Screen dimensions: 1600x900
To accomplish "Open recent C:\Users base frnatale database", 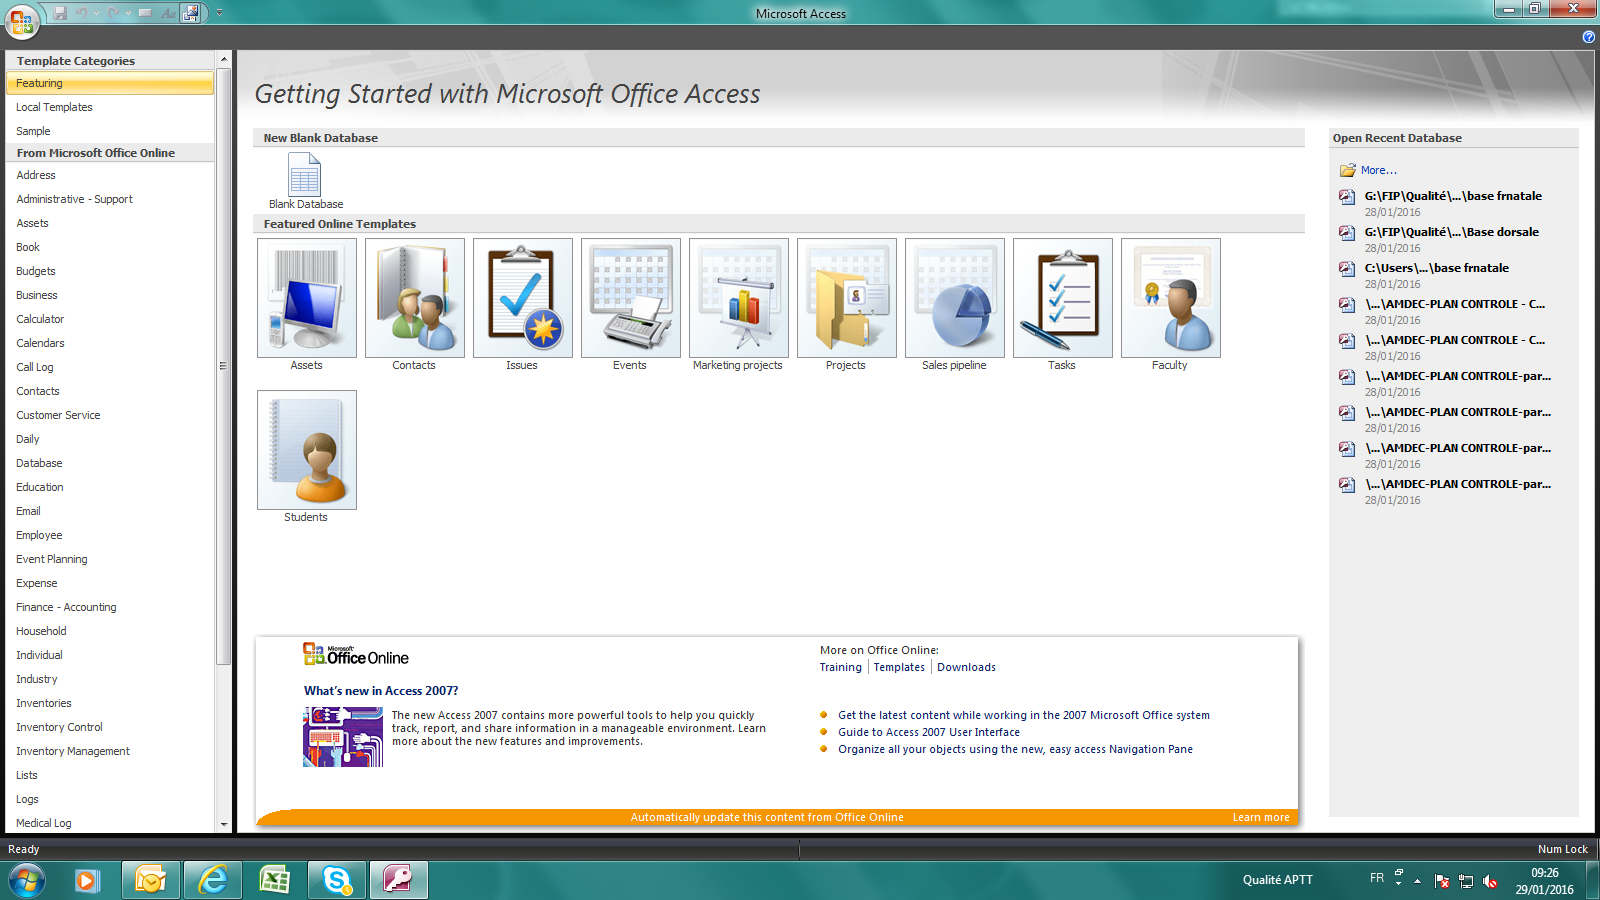I will tap(1436, 268).
